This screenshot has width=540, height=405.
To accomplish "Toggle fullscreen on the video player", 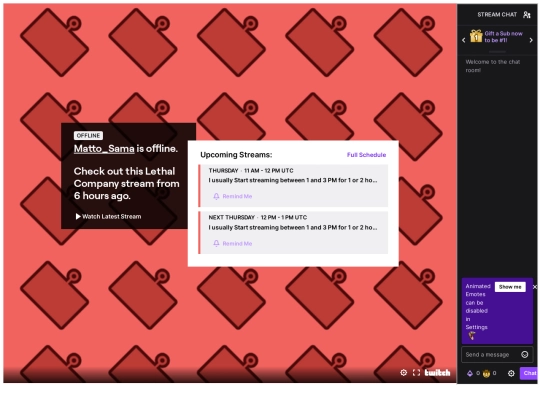I will pos(416,372).
